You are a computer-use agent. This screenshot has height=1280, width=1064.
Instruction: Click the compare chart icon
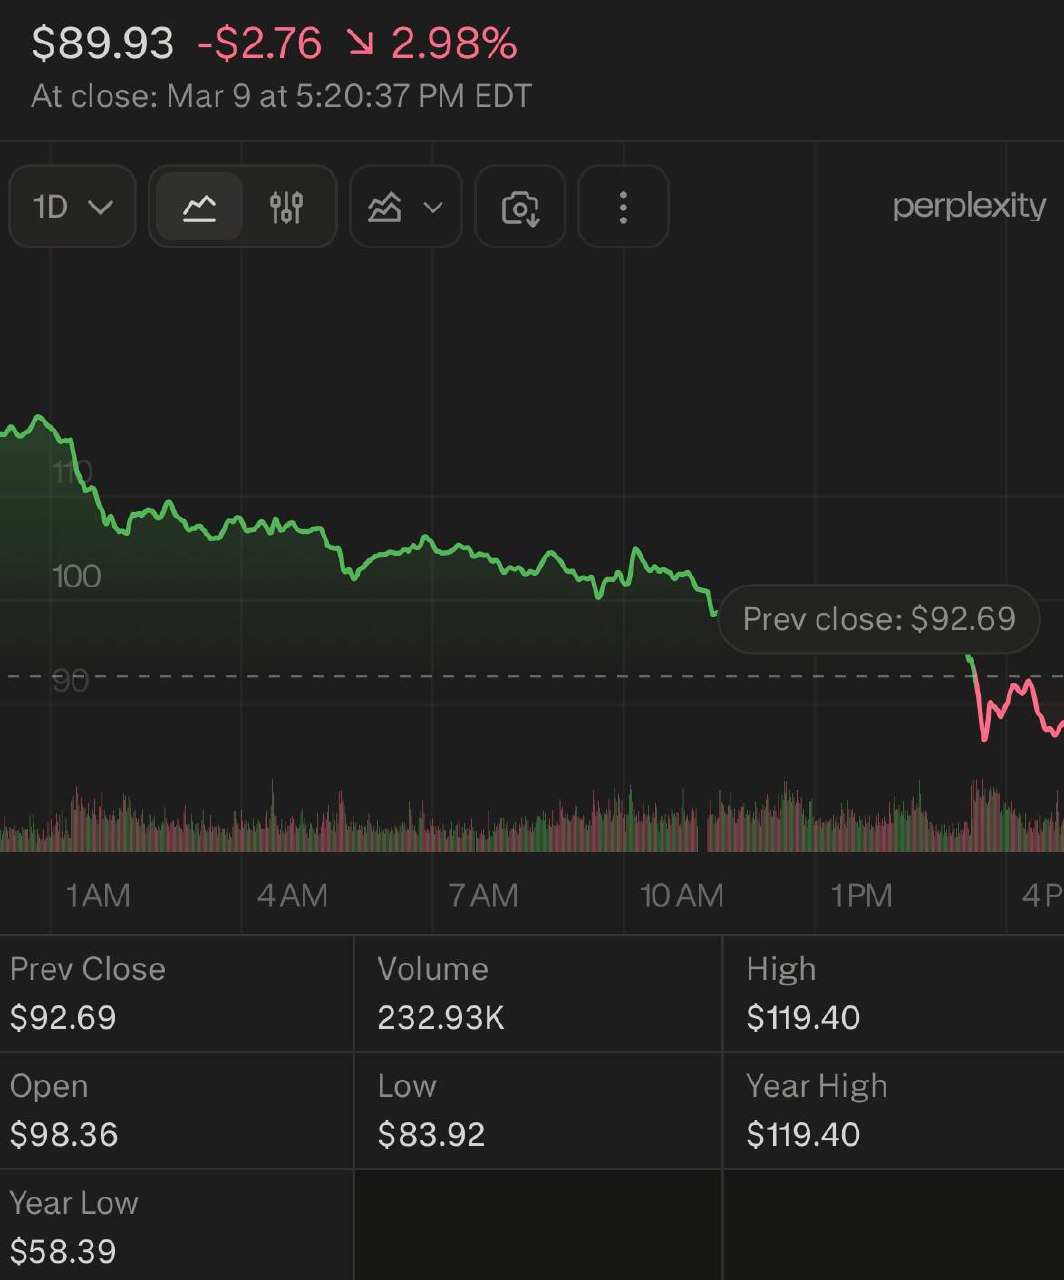coord(386,207)
